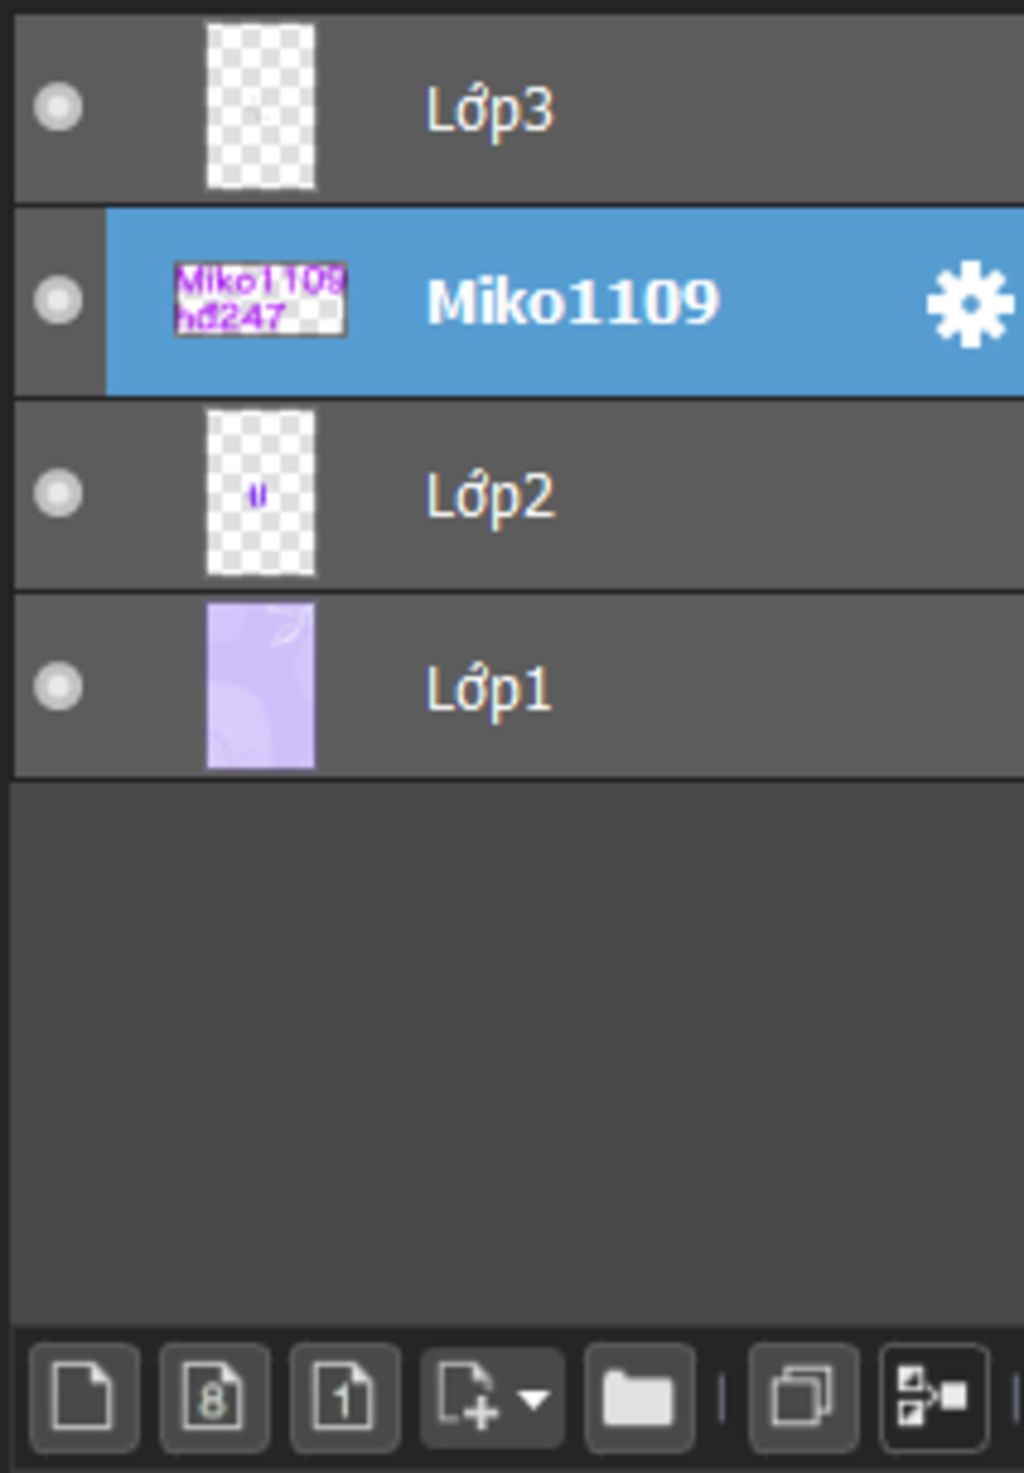
Task: Select the Lớp1 layer name
Action: 489,690
